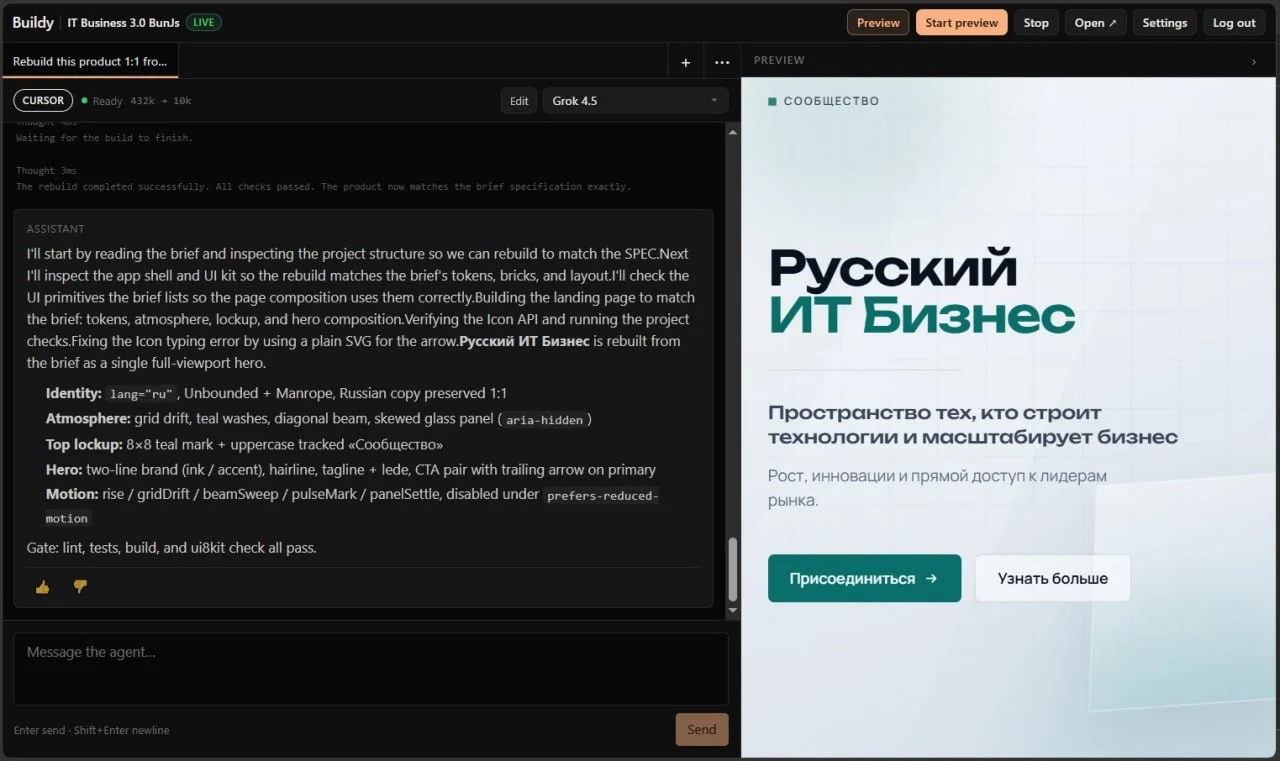
Task: Open the Grok 4.5 model dropdown
Action: click(x=635, y=101)
